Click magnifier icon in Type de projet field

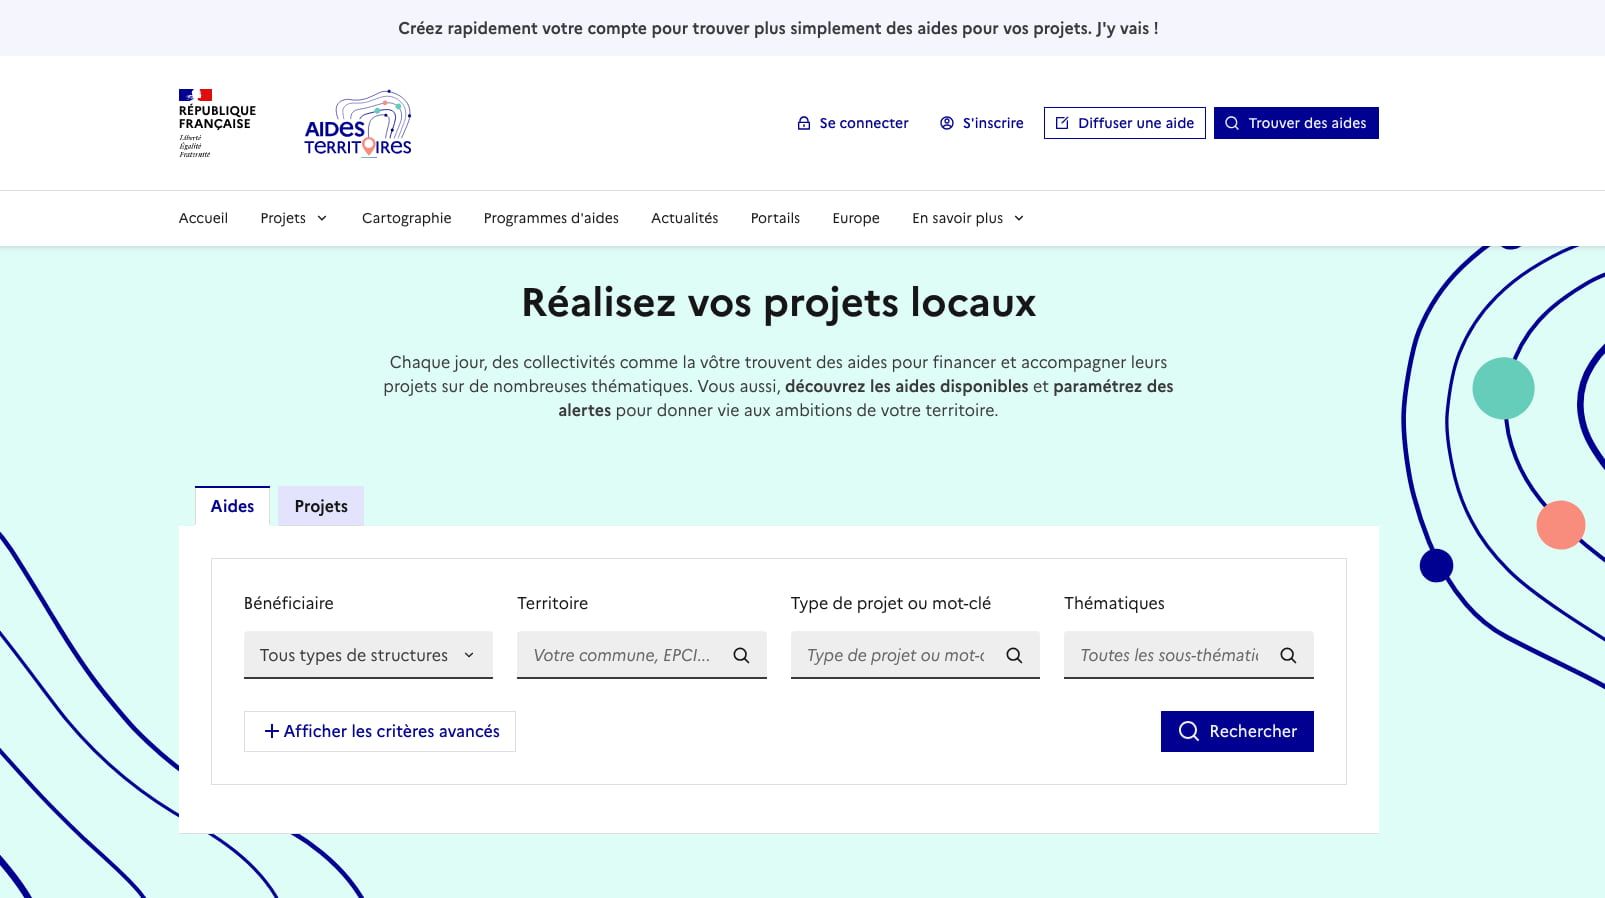(1014, 655)
